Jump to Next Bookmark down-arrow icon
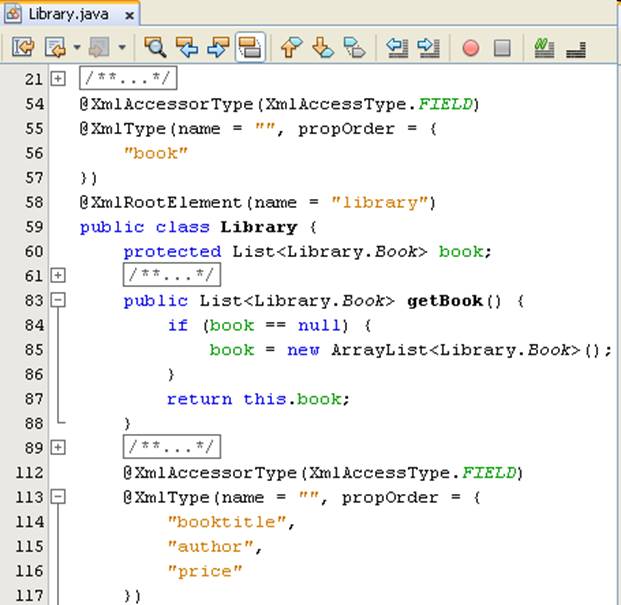Screen dimensions: 621x605 (323, 47)
